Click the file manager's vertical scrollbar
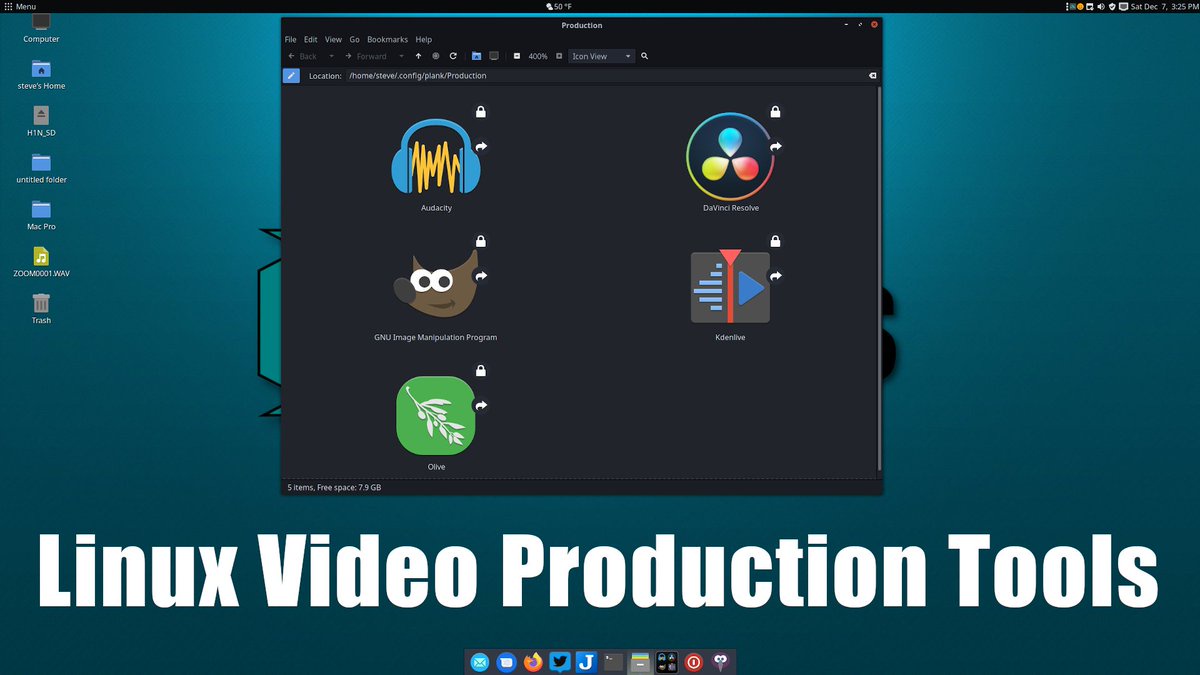The image size is (1200, 675). (x=879, y=278)
